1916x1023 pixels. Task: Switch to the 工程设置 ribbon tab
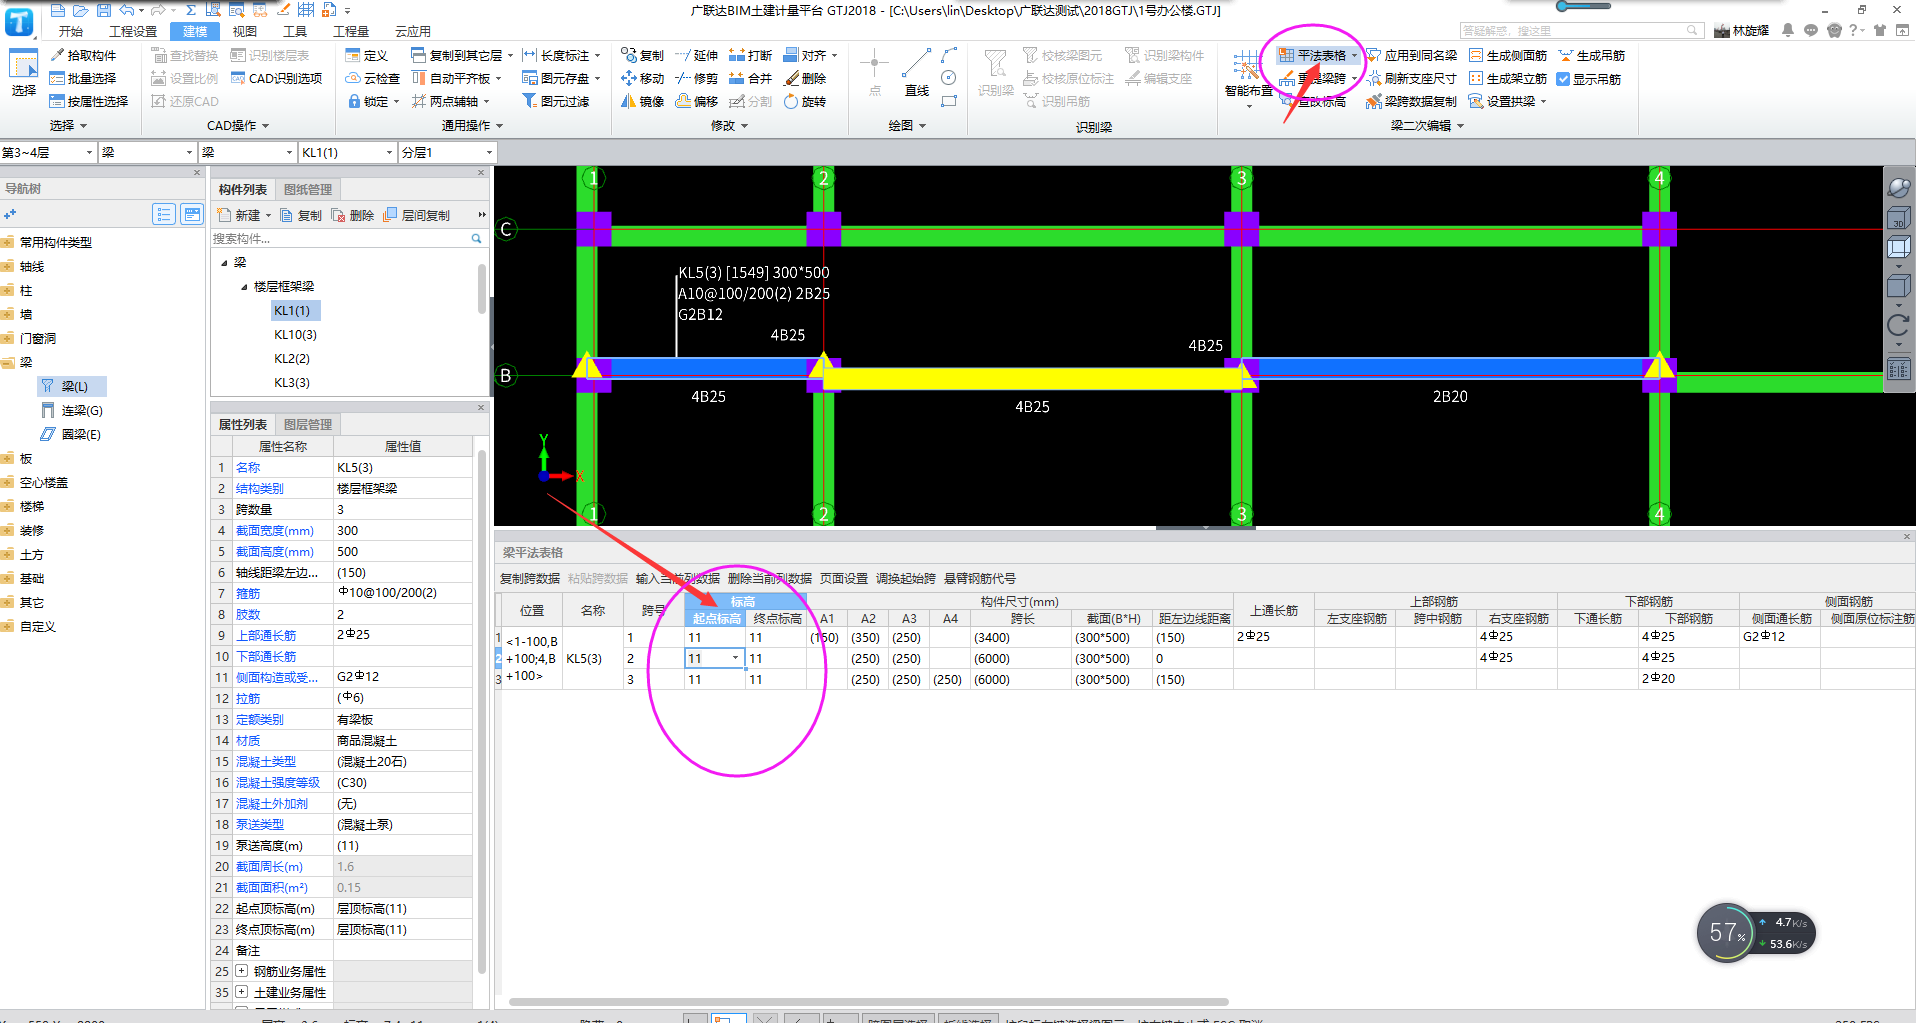(x=133, y=31)
